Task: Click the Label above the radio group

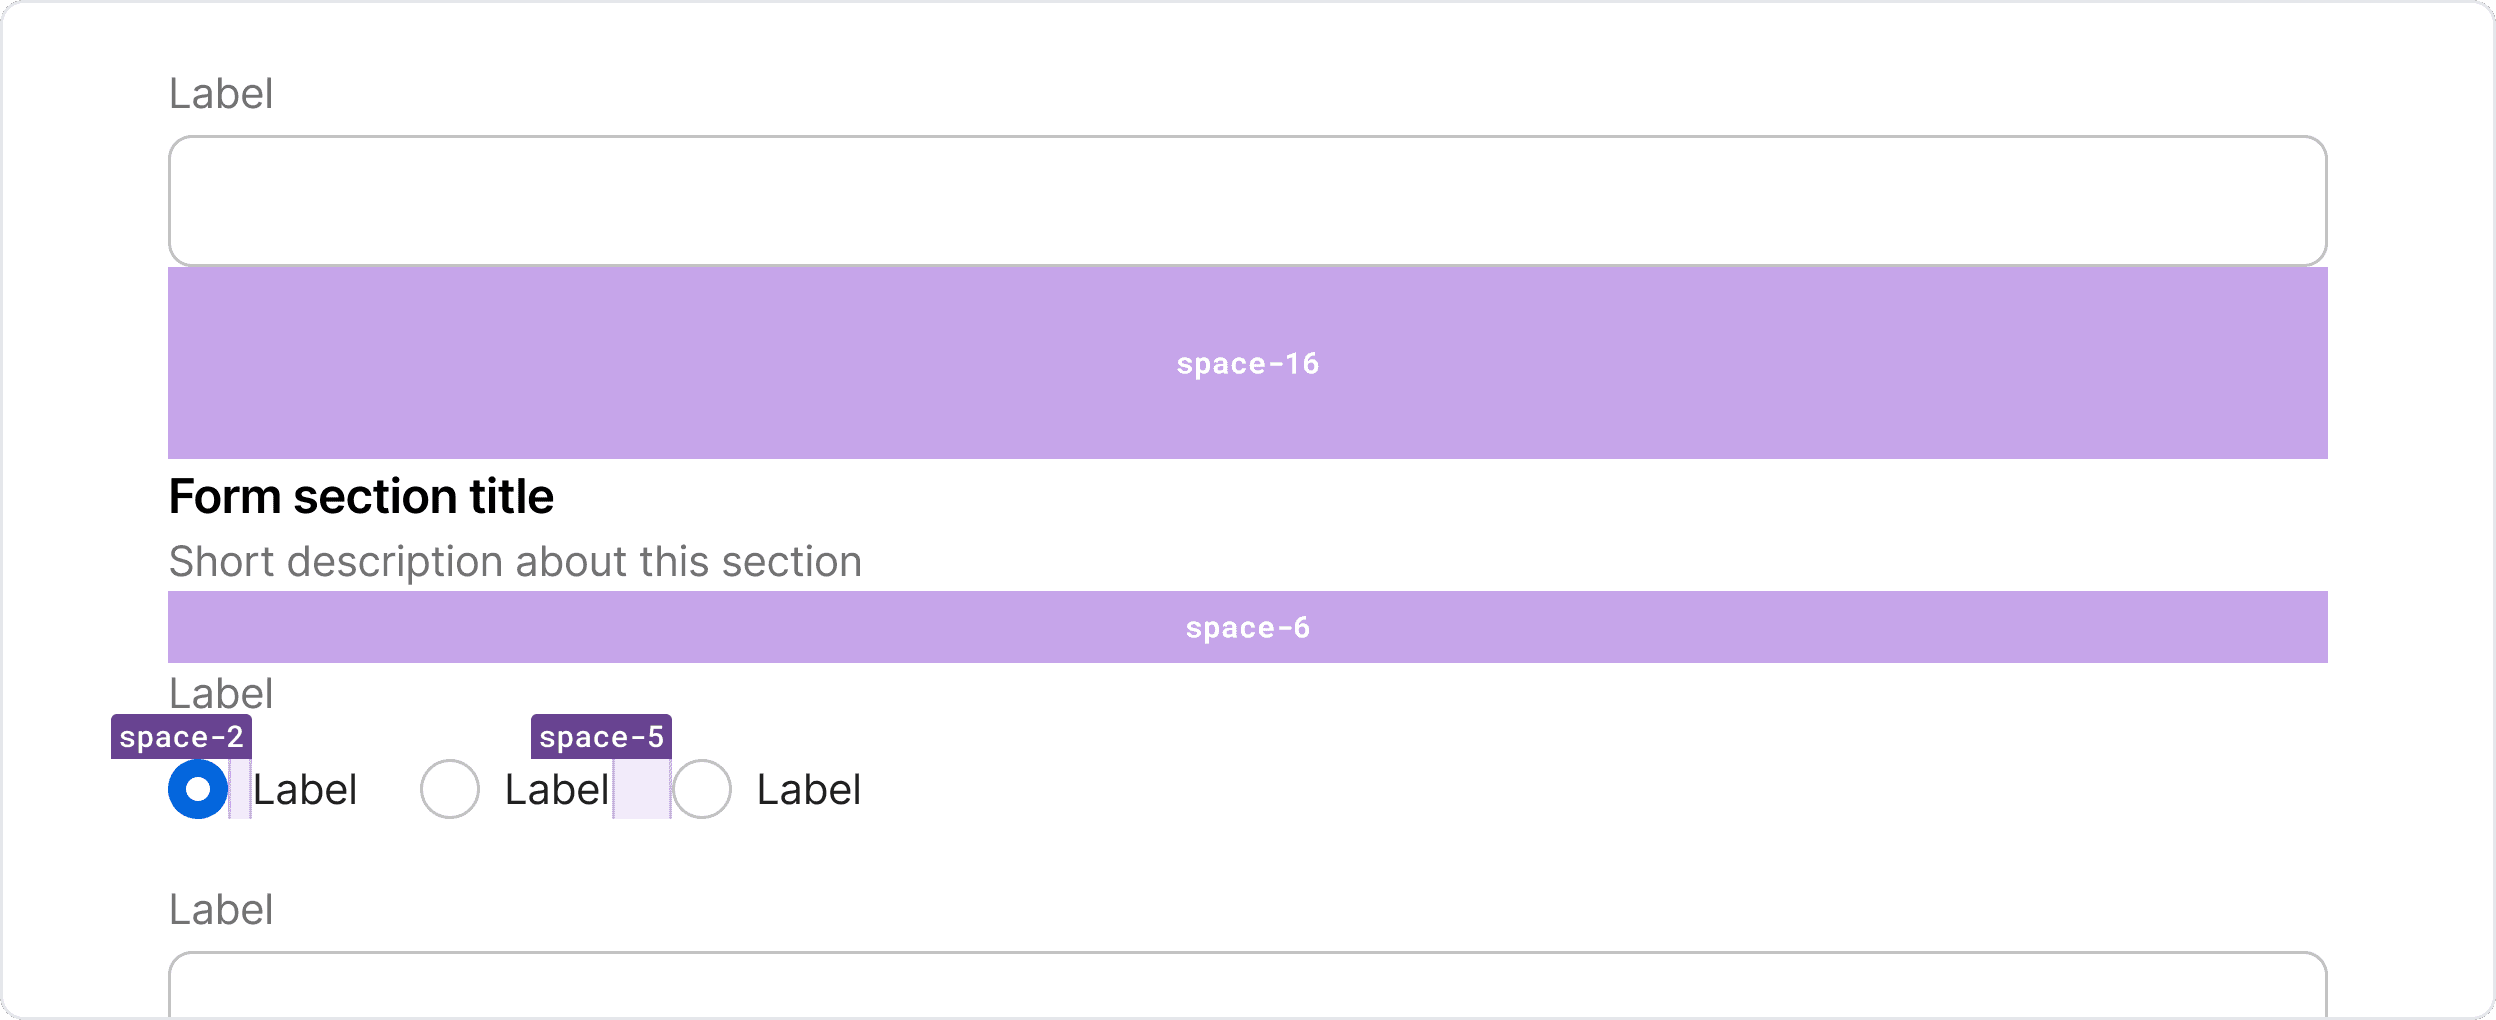Action: click(221, 693)
